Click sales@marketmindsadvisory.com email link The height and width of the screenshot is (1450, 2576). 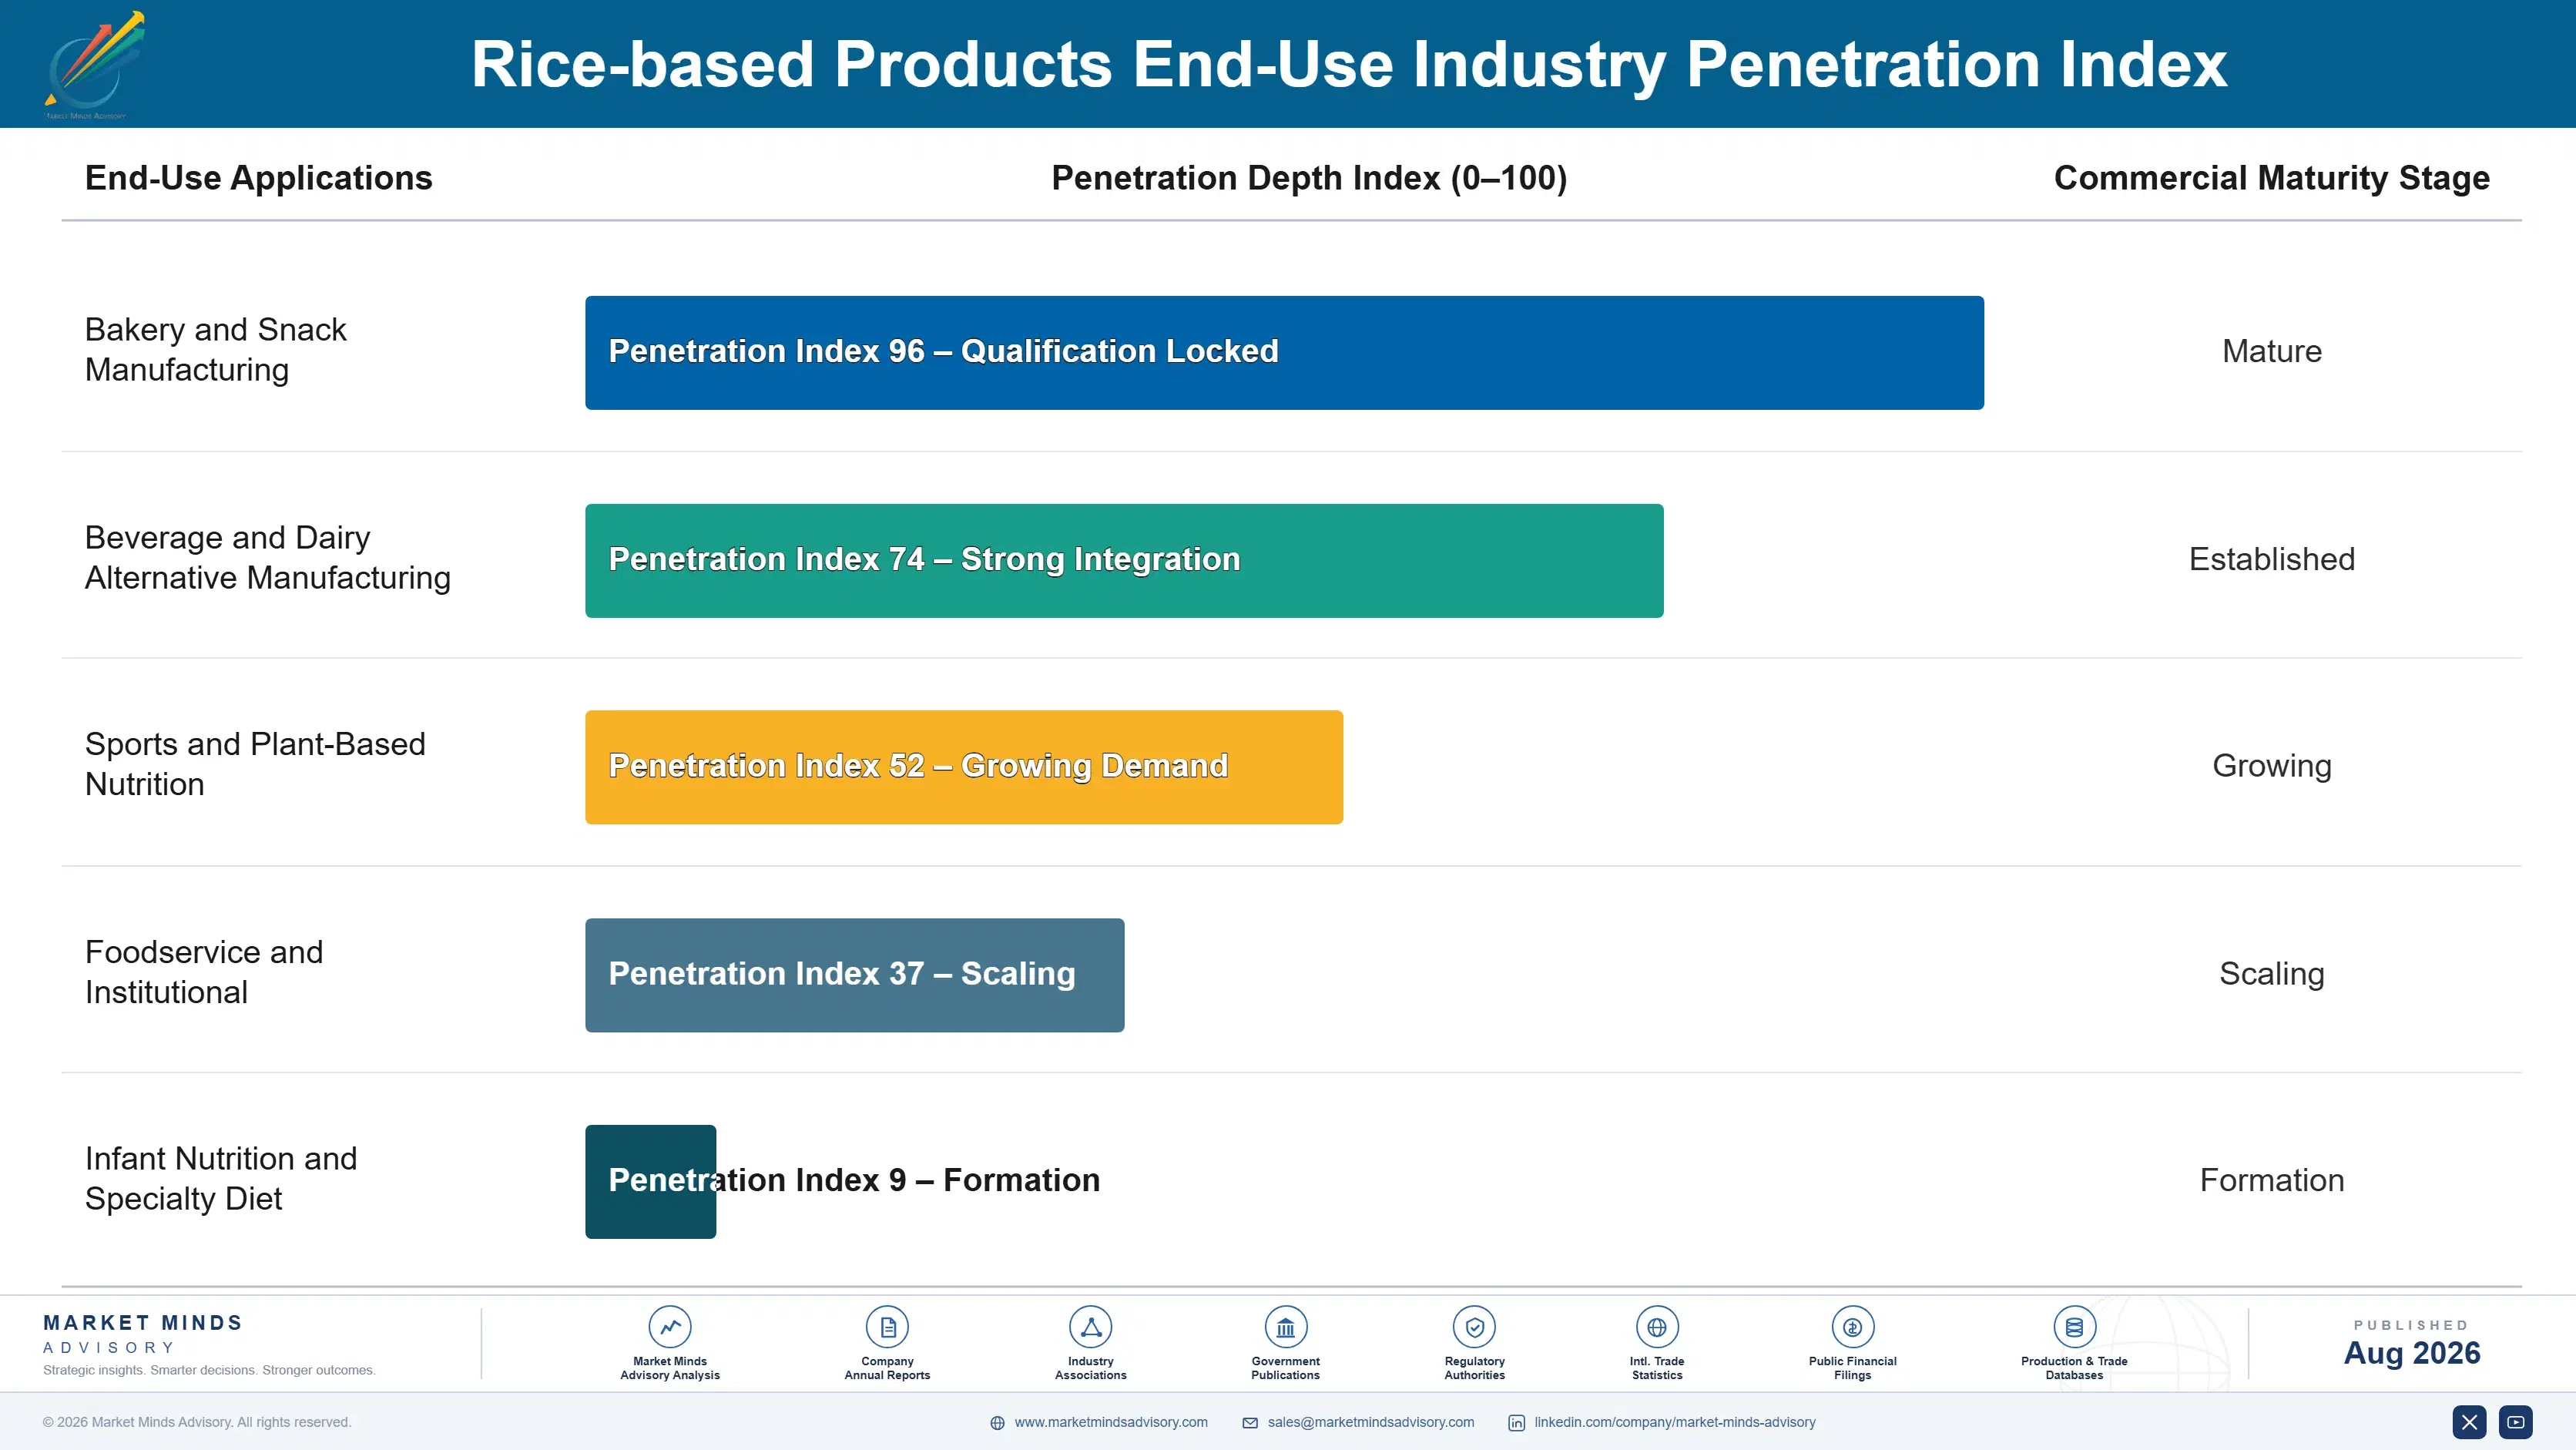pos(1371,1422)
